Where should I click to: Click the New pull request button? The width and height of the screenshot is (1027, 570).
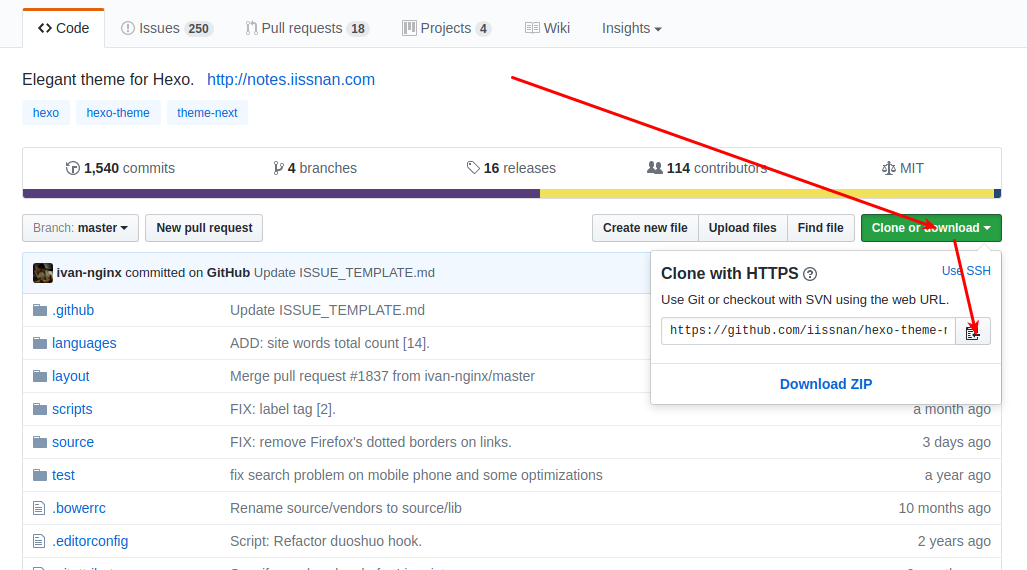(204, 228)
